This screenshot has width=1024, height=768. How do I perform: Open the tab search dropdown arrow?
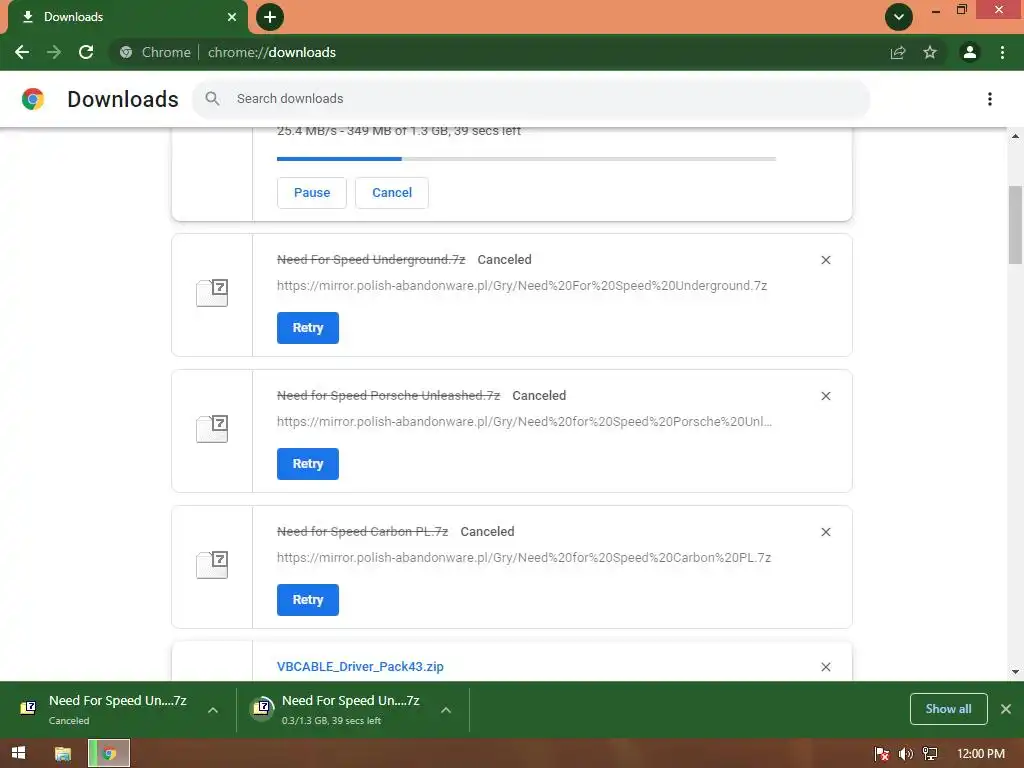click(899, 17)
